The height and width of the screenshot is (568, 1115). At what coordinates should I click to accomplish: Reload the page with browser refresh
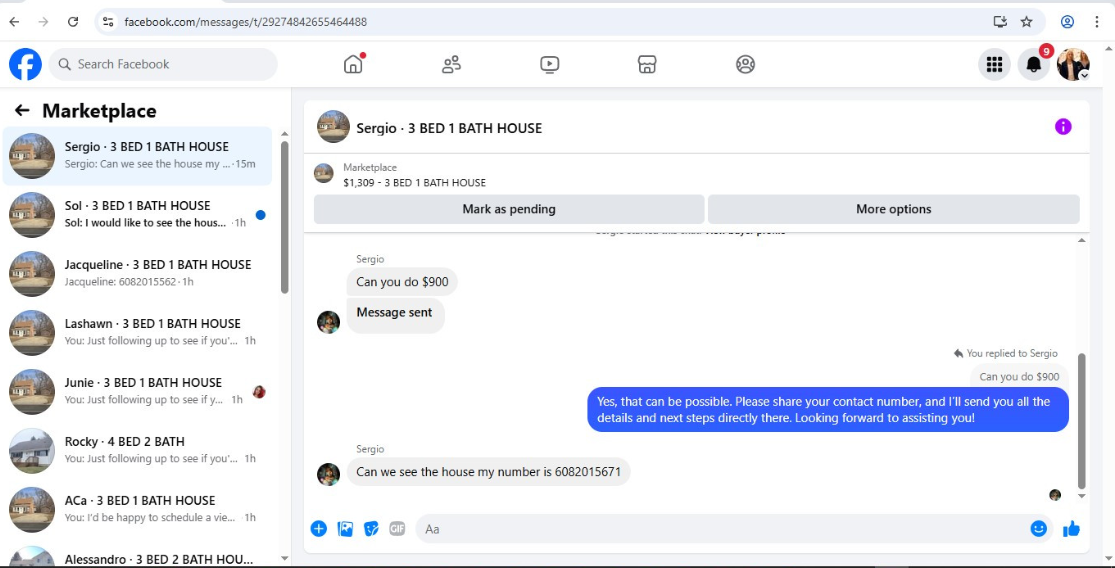[73, 22]
